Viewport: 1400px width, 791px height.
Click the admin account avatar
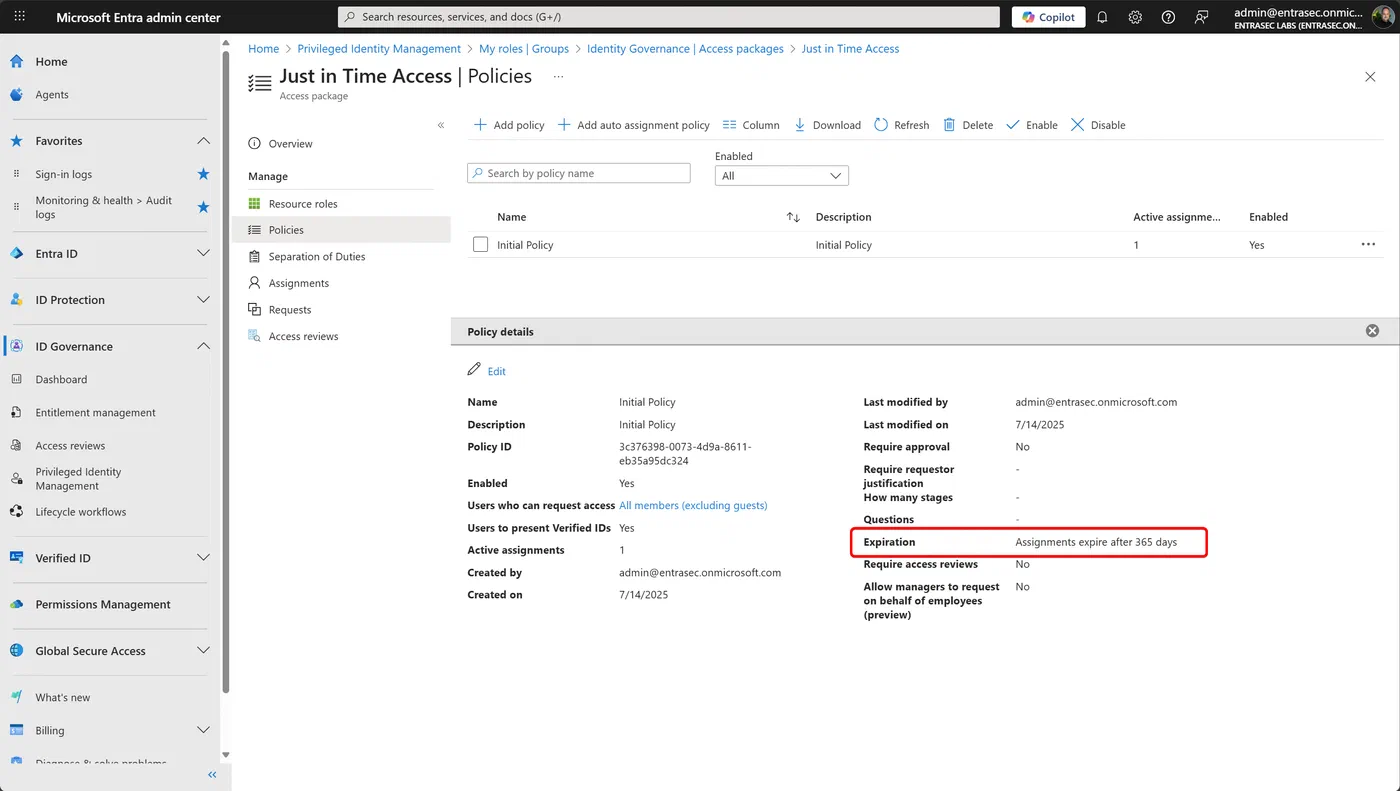(x=1381, y=17)
